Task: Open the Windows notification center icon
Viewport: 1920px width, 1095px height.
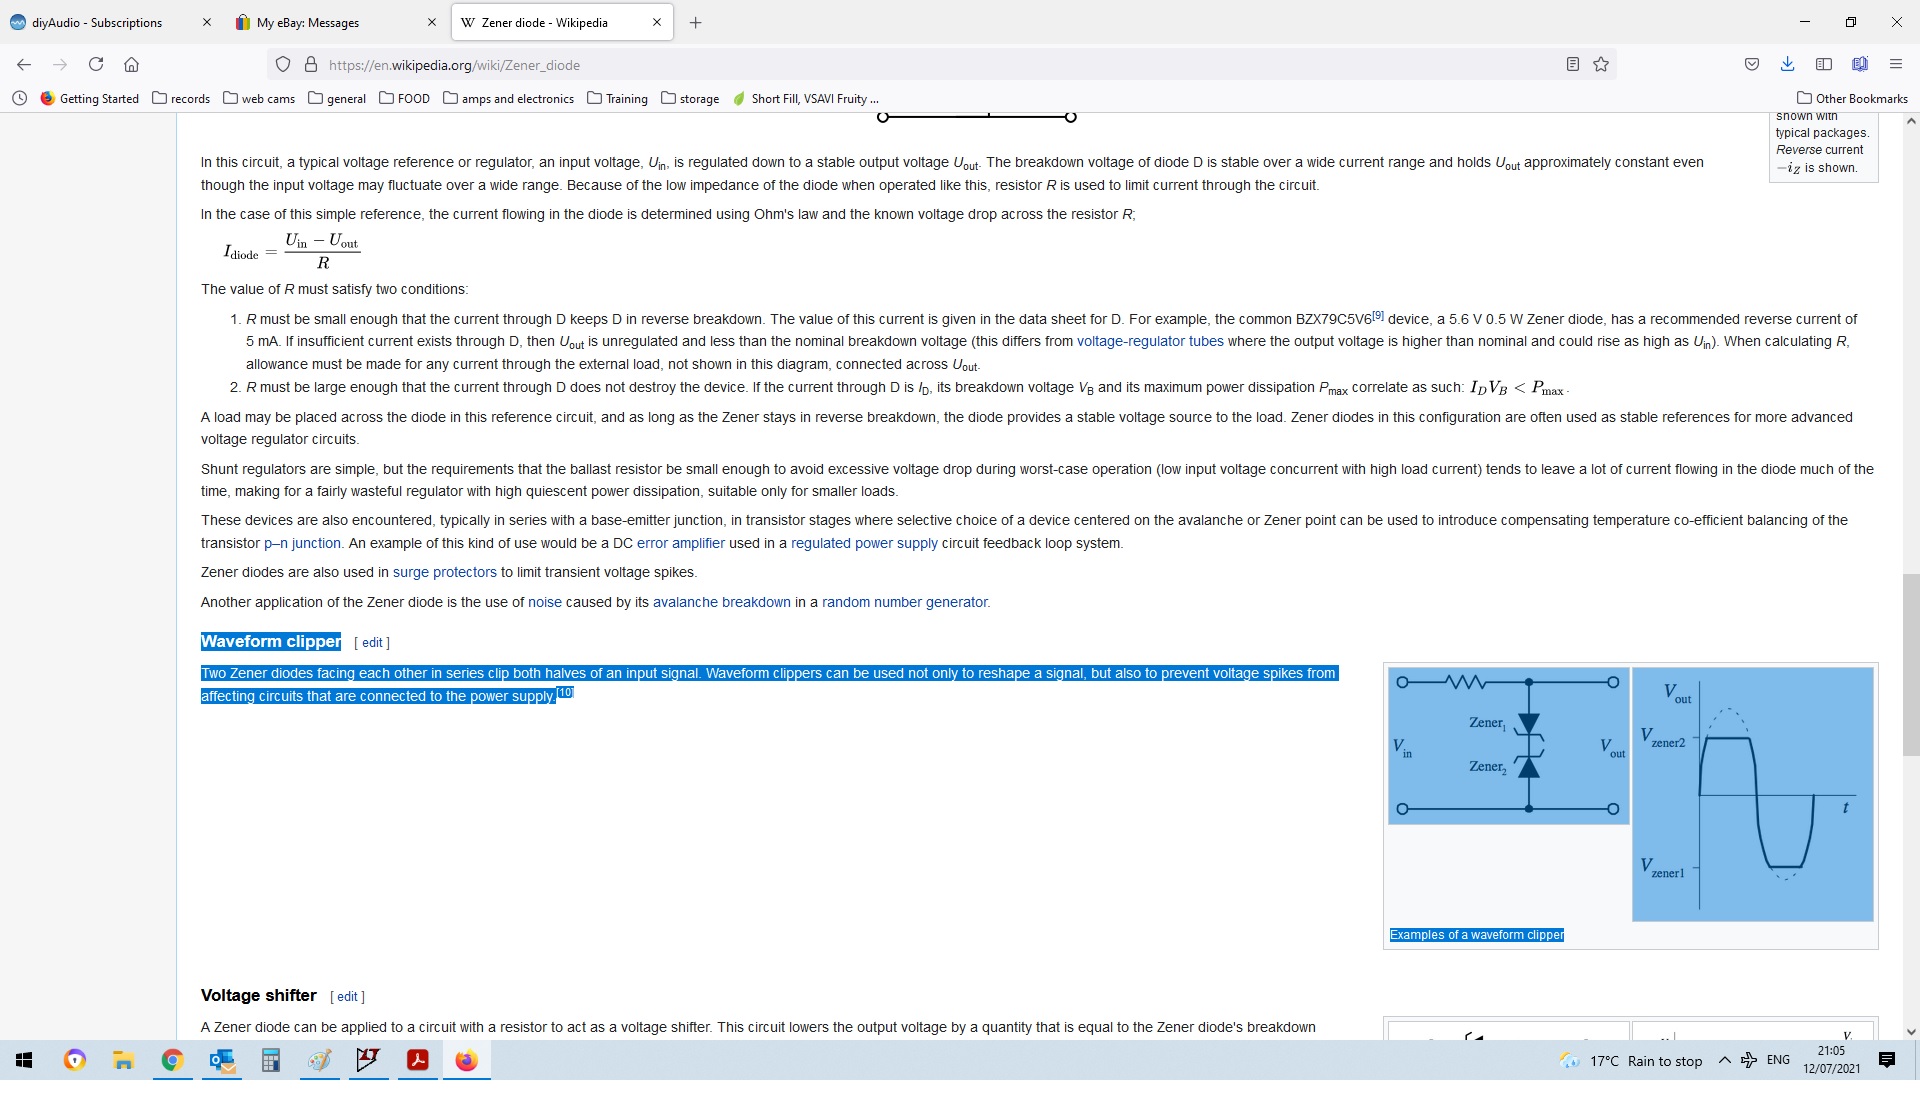Action: coord(1887,1061)
